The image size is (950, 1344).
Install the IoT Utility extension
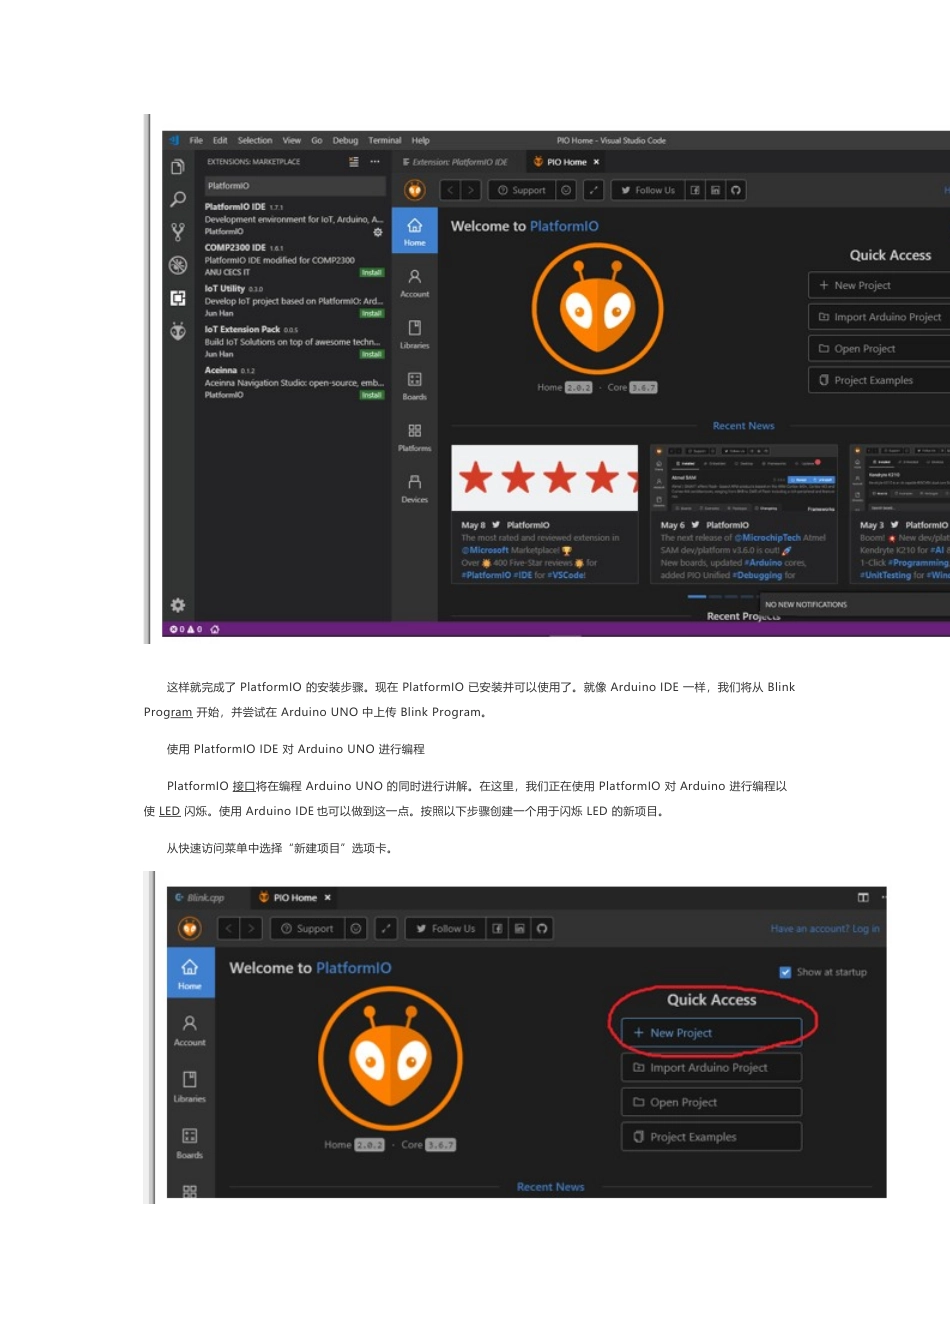click(373, 313)
